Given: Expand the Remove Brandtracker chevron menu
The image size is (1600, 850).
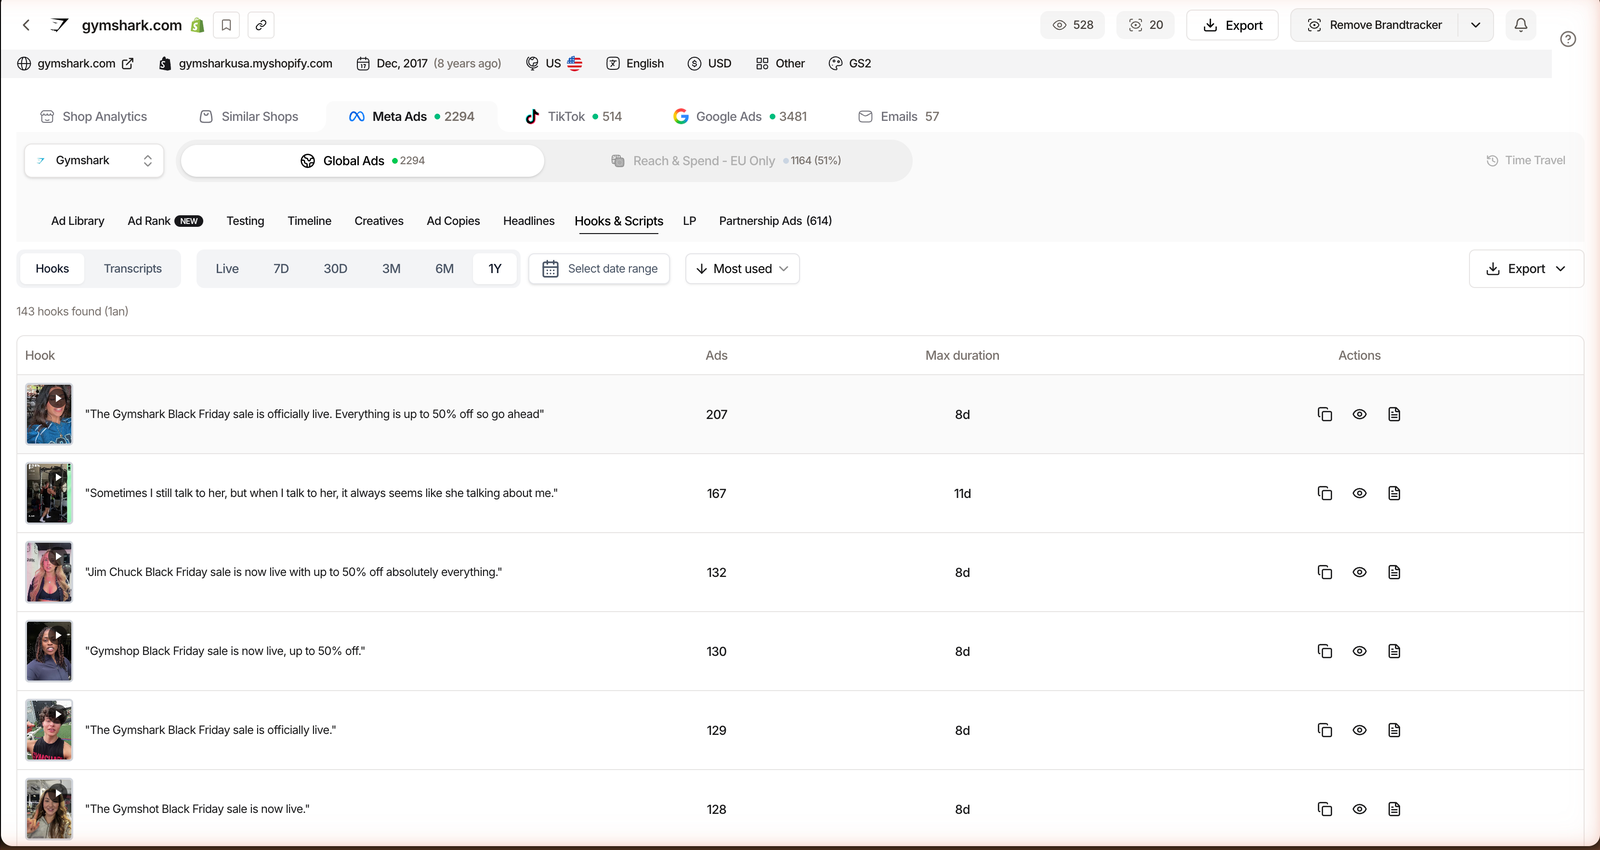Looking at the screenshot, I should pos(1475,25).
